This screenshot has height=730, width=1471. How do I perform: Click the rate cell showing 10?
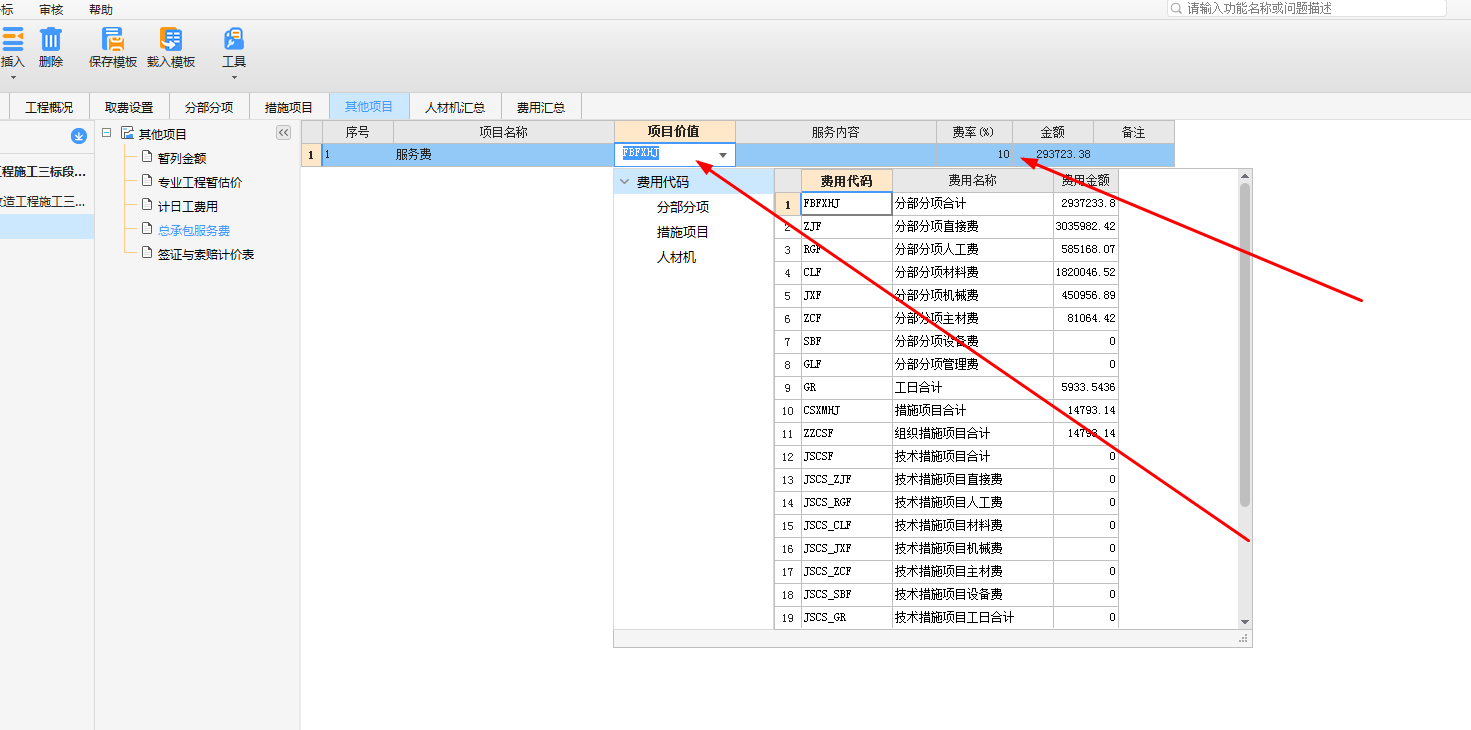974,155
